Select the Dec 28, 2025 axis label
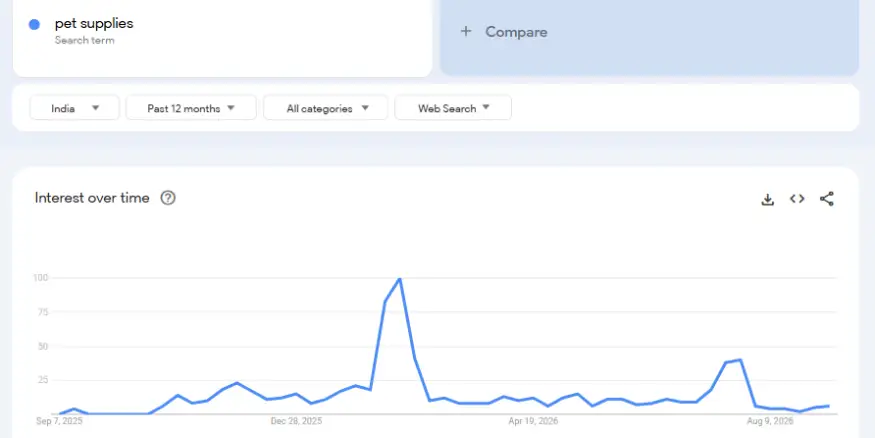 296,421
